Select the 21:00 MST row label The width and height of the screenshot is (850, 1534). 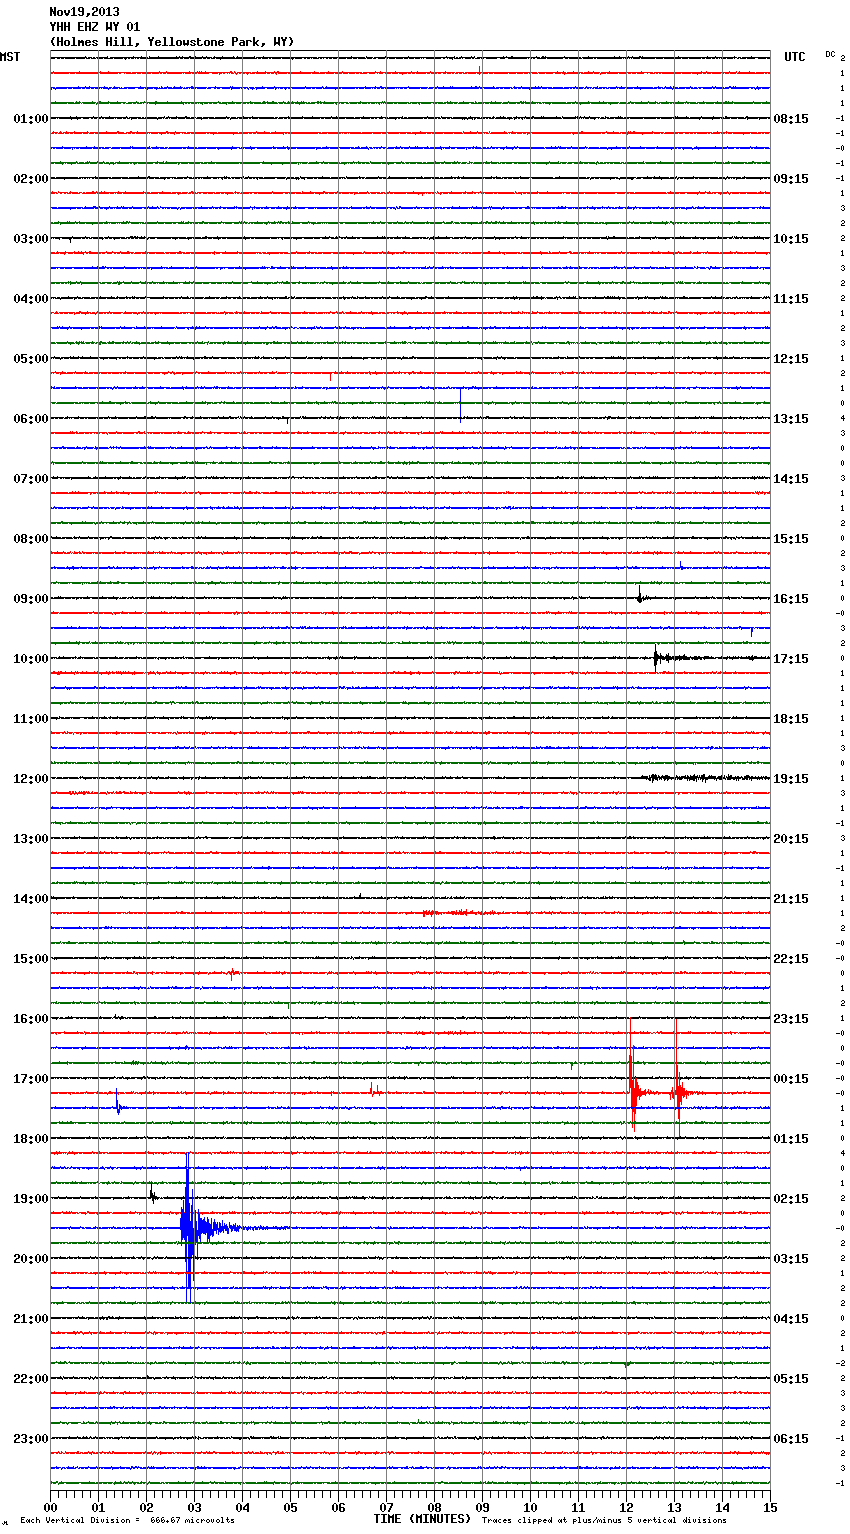coord(31,1319)
